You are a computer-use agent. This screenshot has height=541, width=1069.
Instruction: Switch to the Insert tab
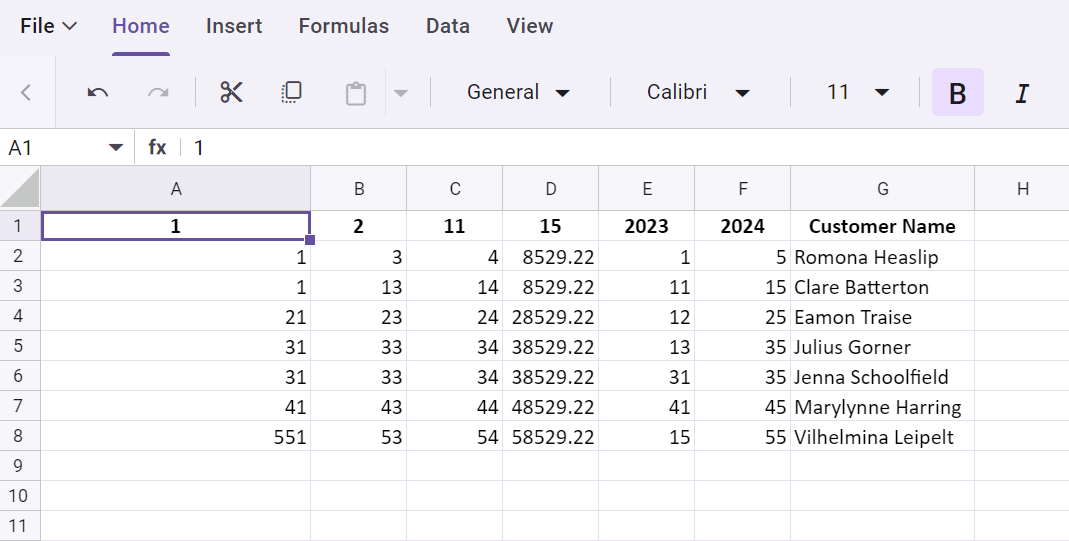click(x=234, y=26)
